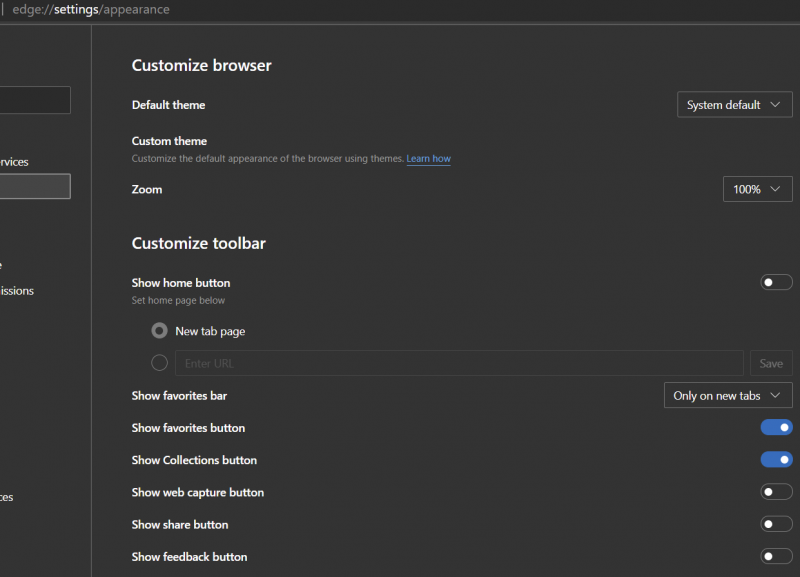Viewport: 800px width, 577px height.
Task: Turn on Show share button toggle
Action: pos(776,524)
